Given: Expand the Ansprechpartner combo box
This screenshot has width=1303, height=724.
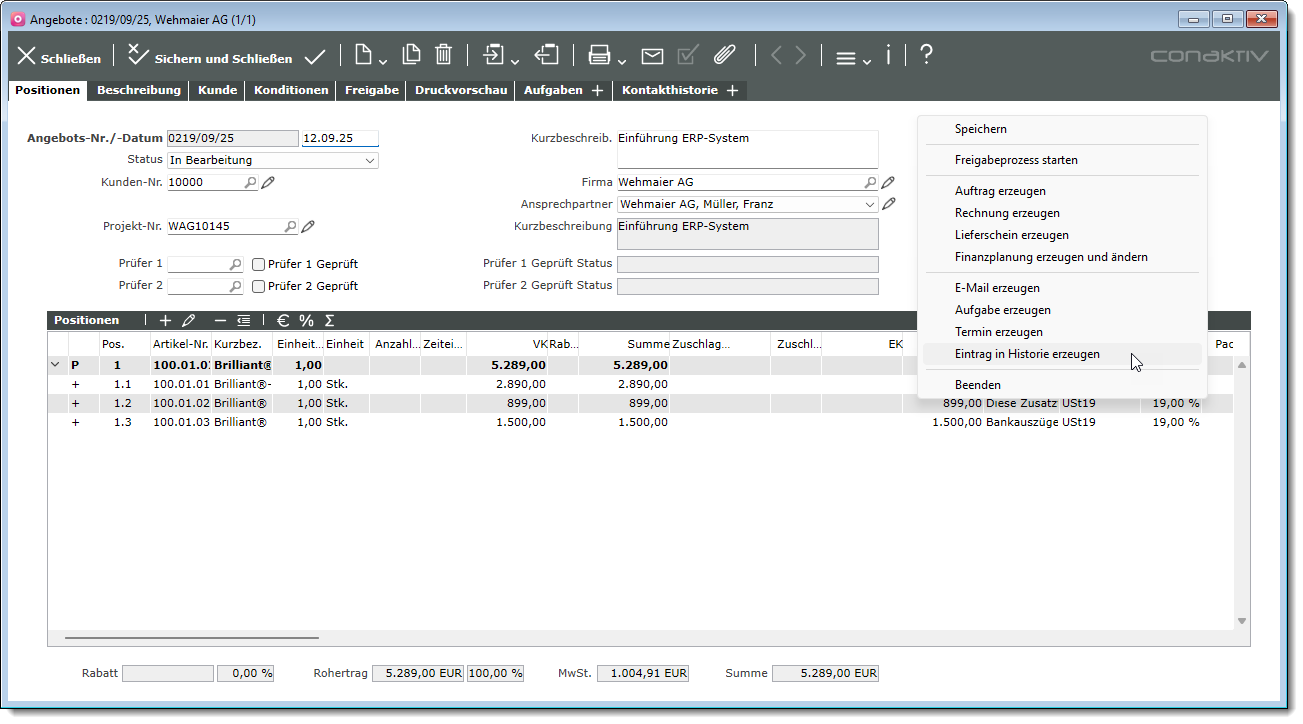Looking at the screenshot, I should [x=868, y=204].
